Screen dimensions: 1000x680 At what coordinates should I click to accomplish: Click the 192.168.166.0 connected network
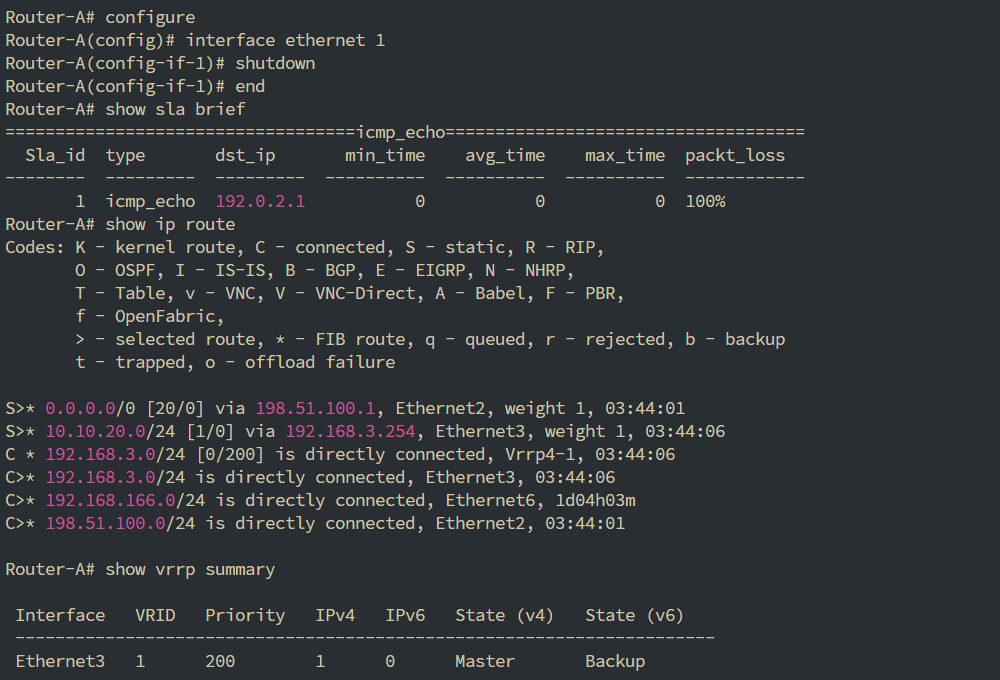tap(110, 500)
